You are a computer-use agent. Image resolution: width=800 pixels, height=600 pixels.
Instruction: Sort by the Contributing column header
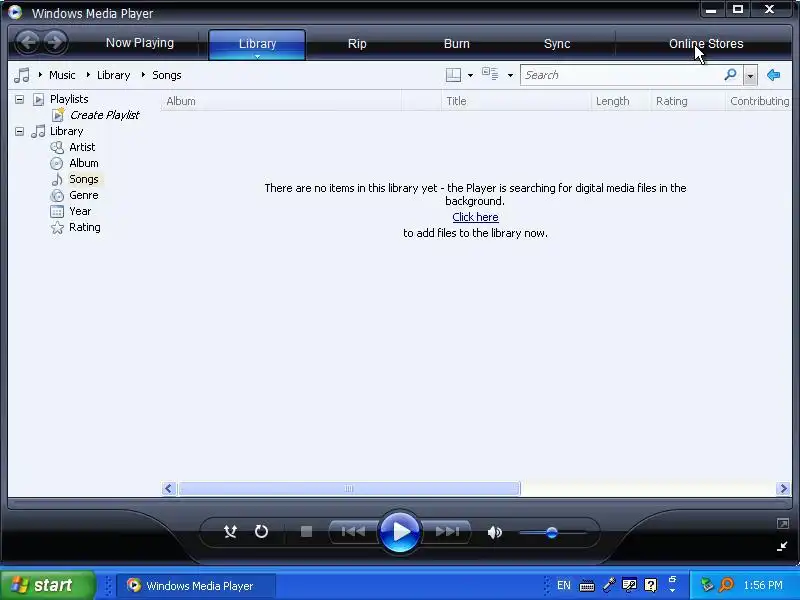[x=759, y=101]
